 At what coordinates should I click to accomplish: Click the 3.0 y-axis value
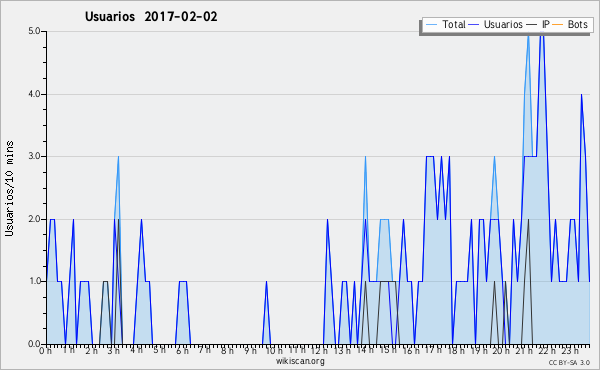(34, 156)
